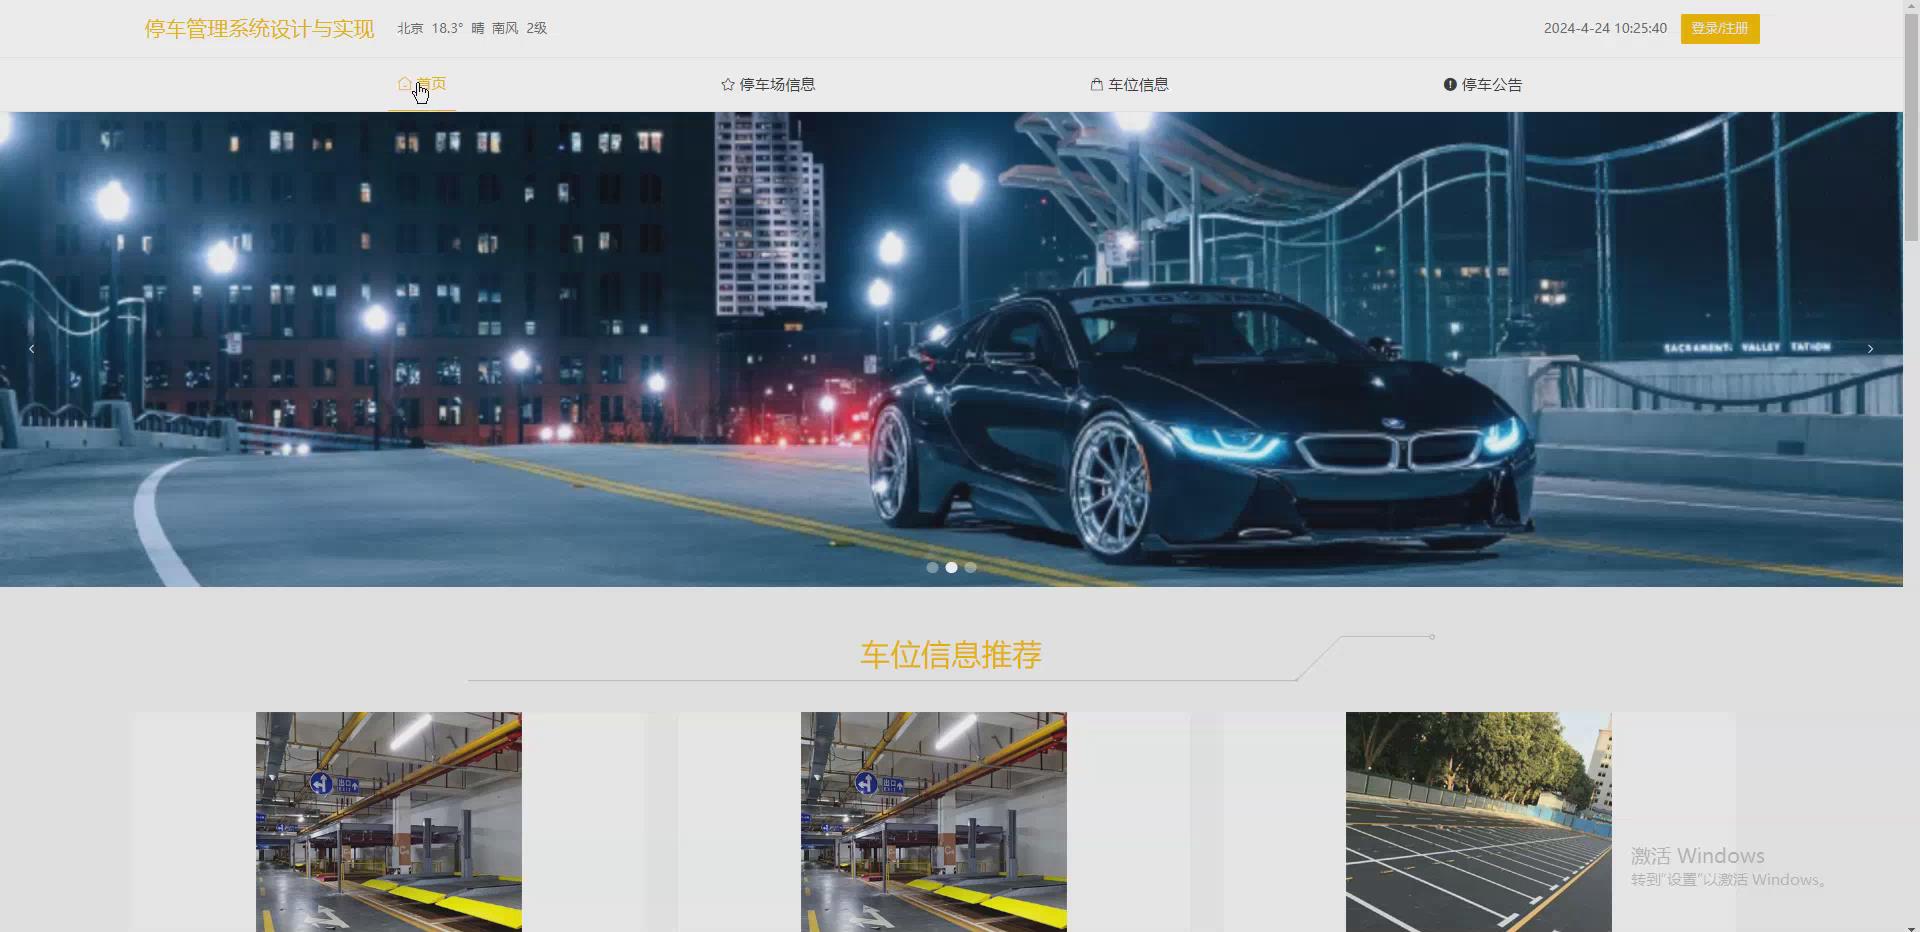Image resolution: width=1920 pixels, height=932 pixels.
Task: Open the outdoor parking lot thumbnail card
Action: (1479, 822)
